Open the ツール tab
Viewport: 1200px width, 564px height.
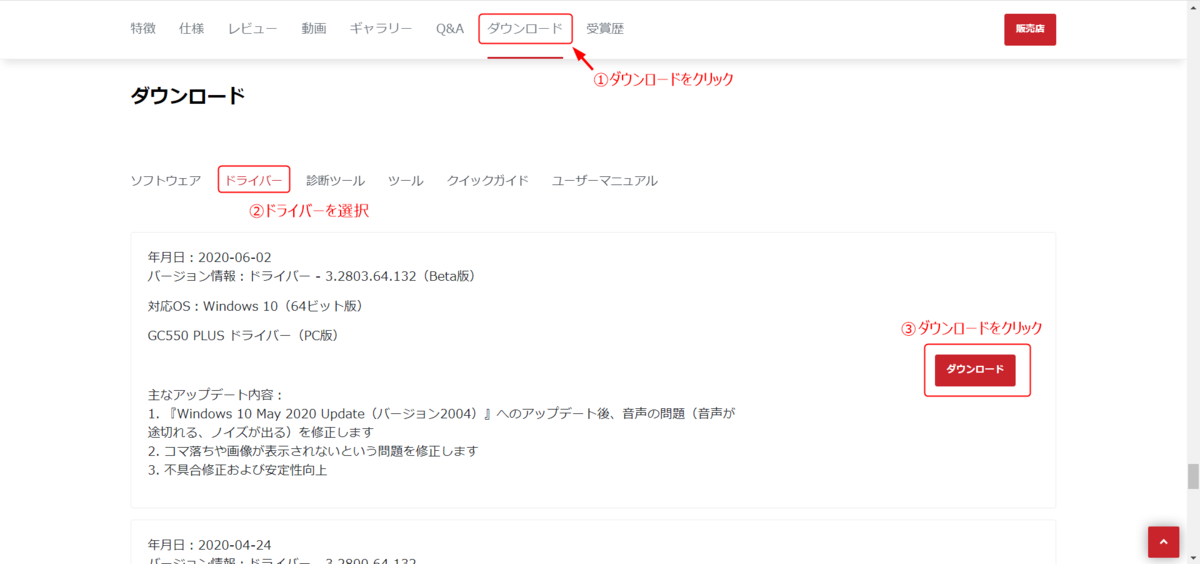pyautogui.click(x=406, y=181)
